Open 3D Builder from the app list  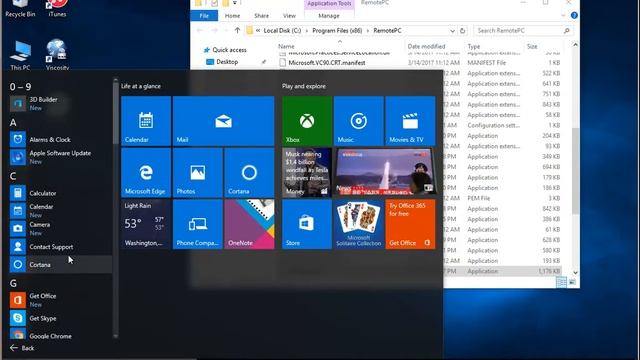pyautogui.click(x=60, y=104)
